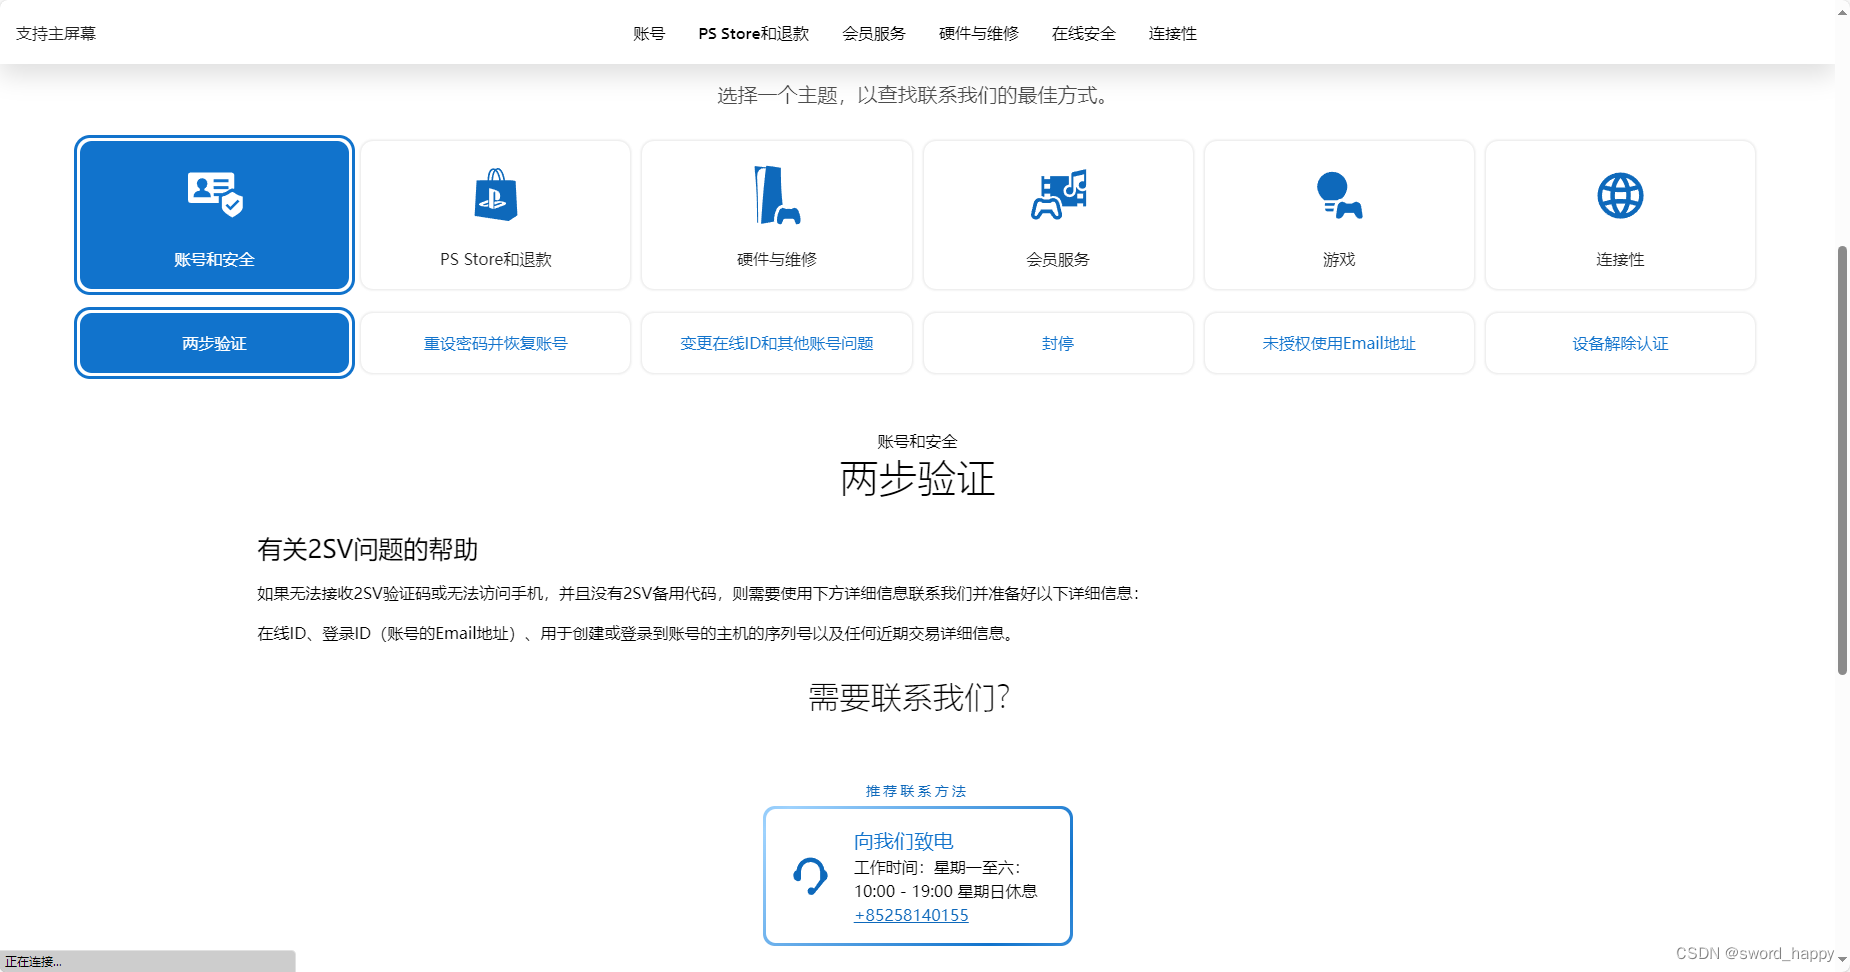Screen dimensions: 1850x972
Task: Select the 重设密码并恢复账号 subtopic
Action: point(496,343)
